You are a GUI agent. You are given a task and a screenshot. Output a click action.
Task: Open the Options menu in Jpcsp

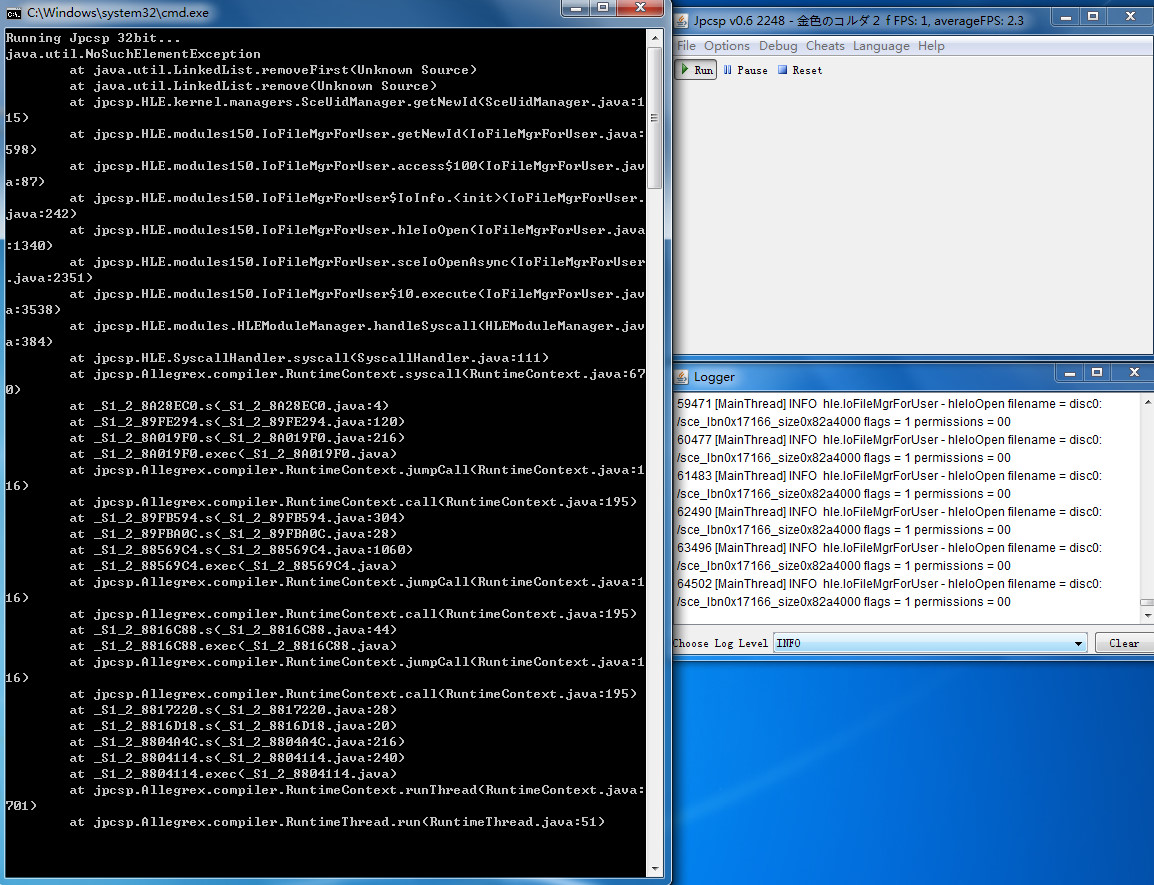[x=726, y=46]
